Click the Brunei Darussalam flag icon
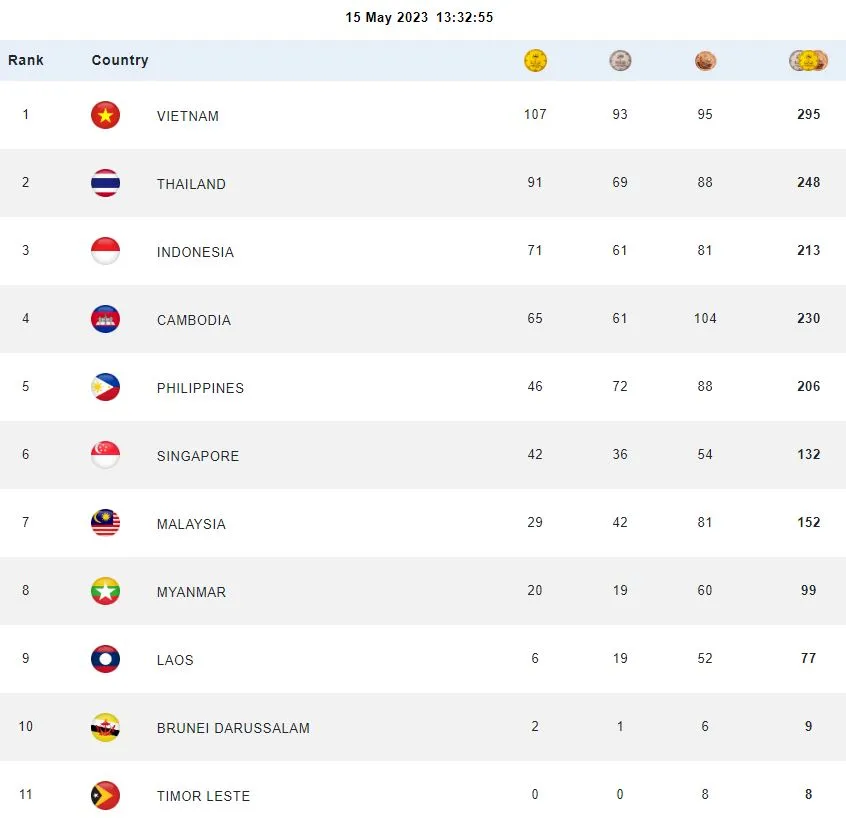Image resolution: width=846 pixels, height=818 pixels. pyautogui.click(x=105, y=727)
